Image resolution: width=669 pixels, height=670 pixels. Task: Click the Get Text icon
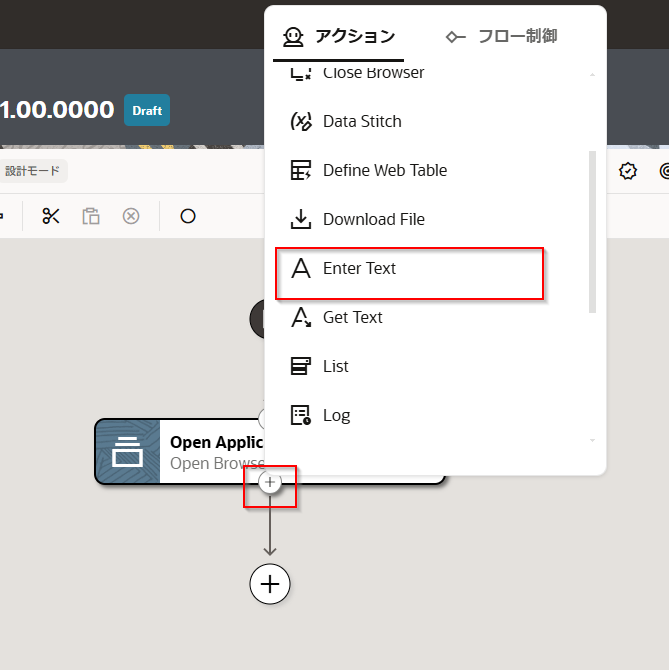(301, 317)
